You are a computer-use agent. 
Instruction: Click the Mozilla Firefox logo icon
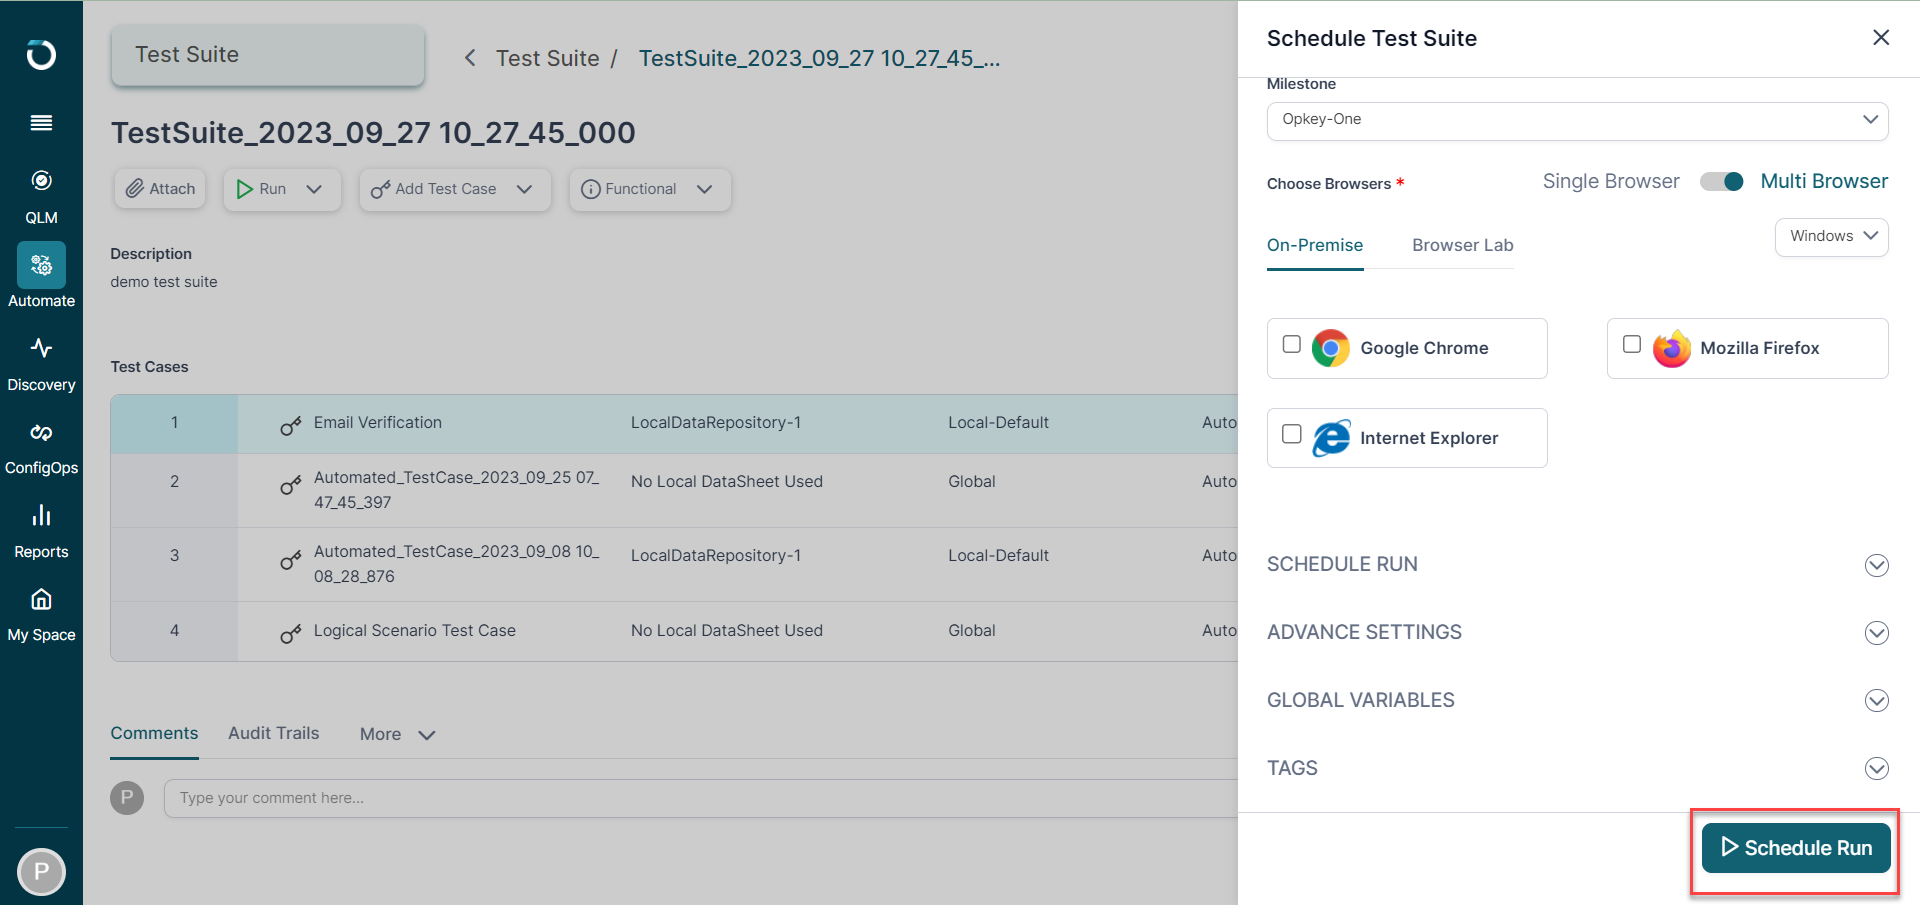coord(1671,348)
